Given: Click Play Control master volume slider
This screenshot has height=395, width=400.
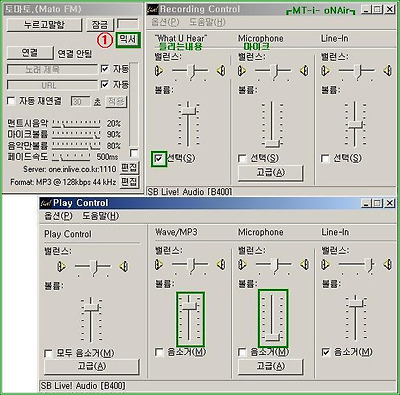Looking at the screenshot, I should click(91, 319).
